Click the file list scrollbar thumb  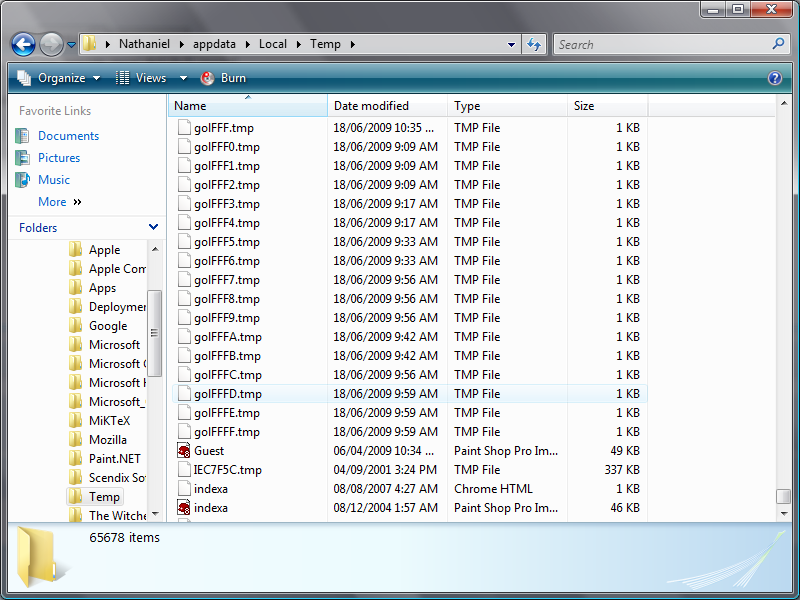[783, 496]
